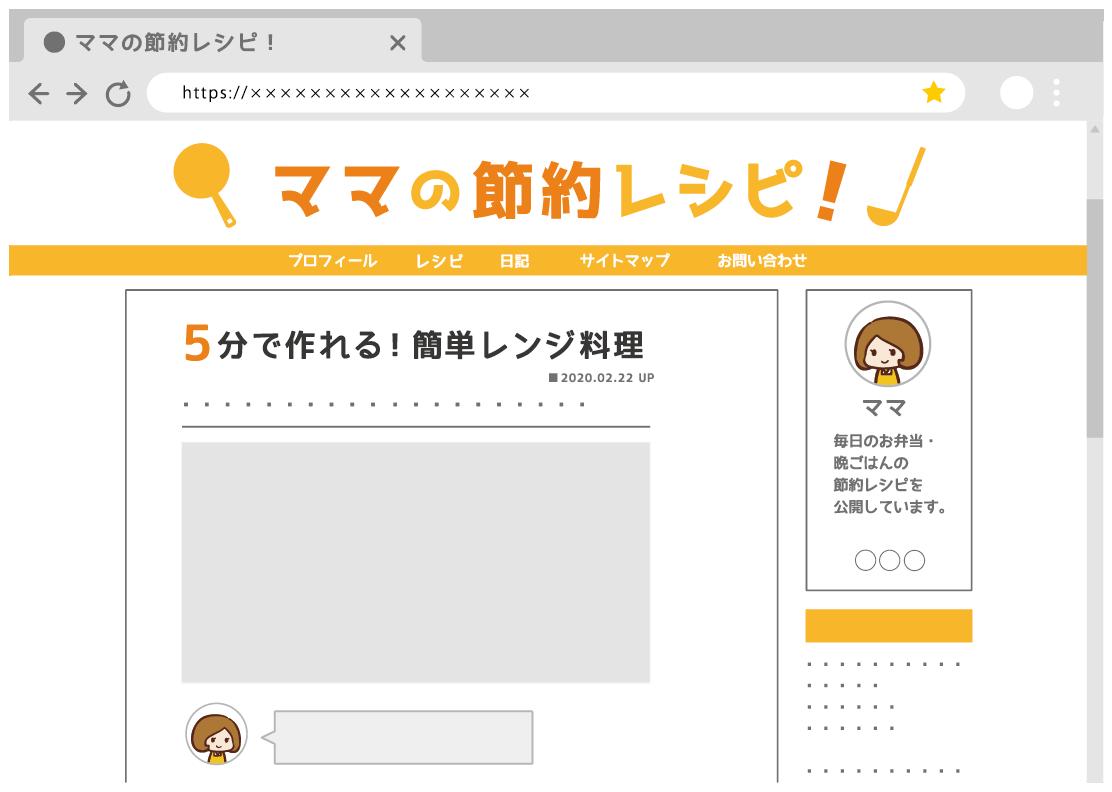Open the 日記 menu item

(514, 261)
